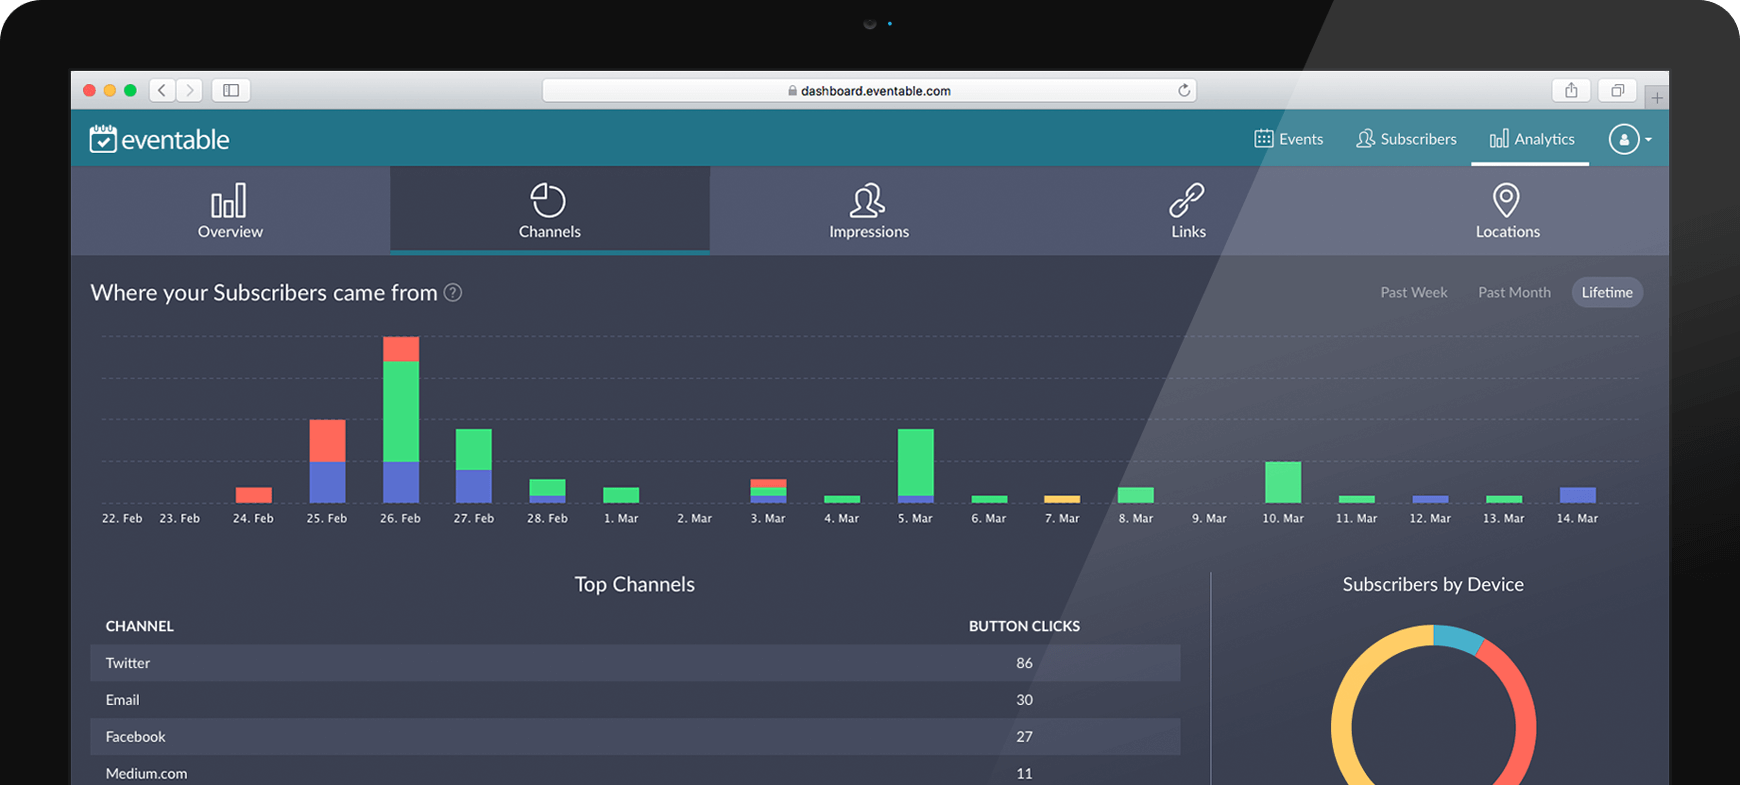
Task: Switch to the Overview tab
Action: (x=230, y=210)
